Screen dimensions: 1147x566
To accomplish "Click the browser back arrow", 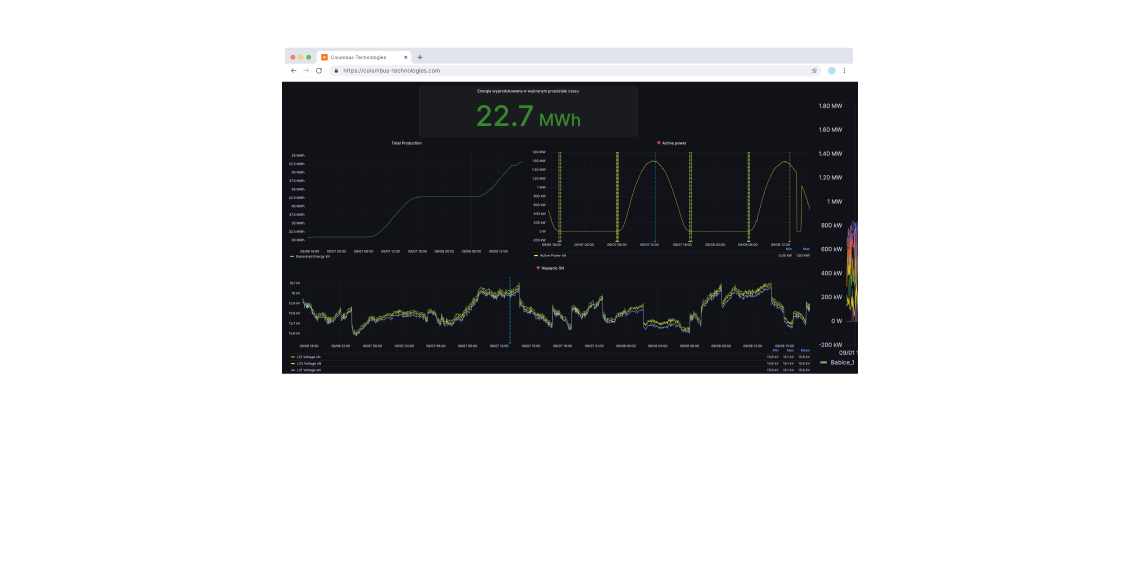I will pyautogui.click(x=293, y=71).
